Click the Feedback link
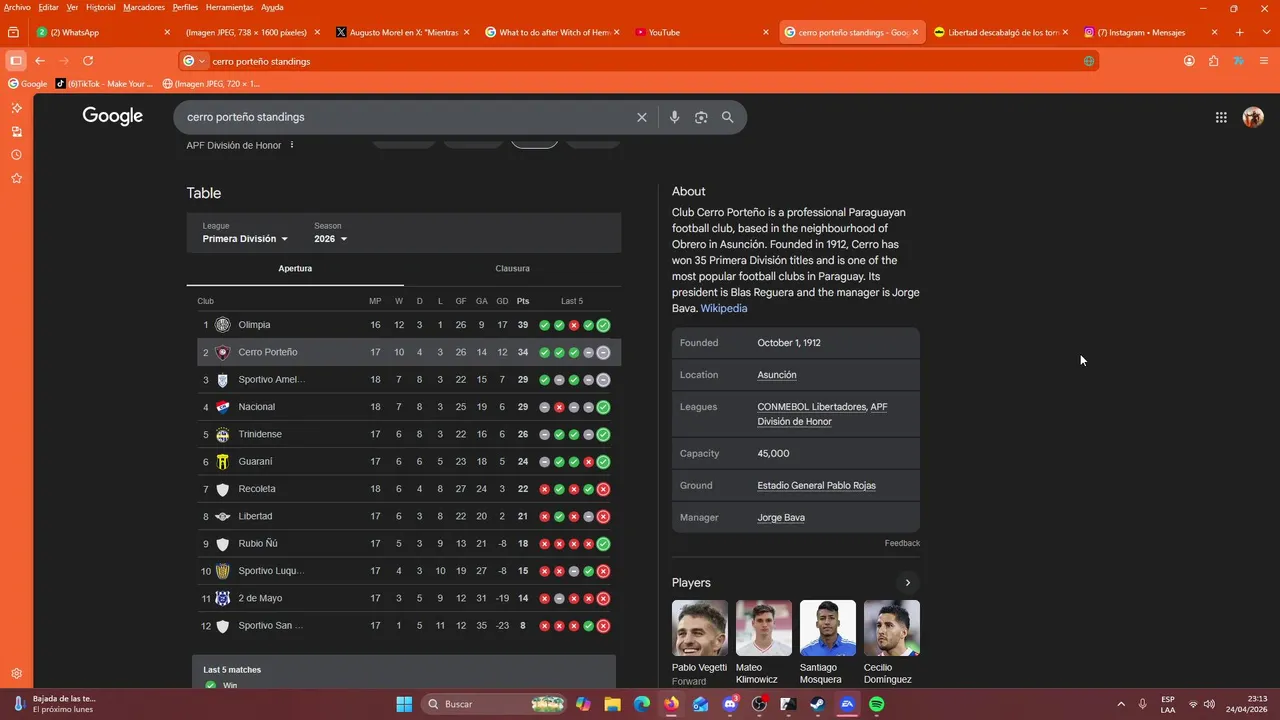 pyautogui.click(x=902, y=543)
